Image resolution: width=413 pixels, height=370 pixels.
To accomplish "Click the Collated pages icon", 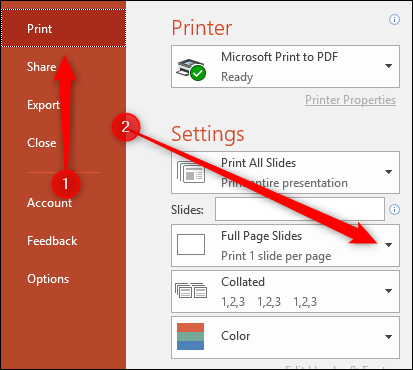I will tap(191, 290).
